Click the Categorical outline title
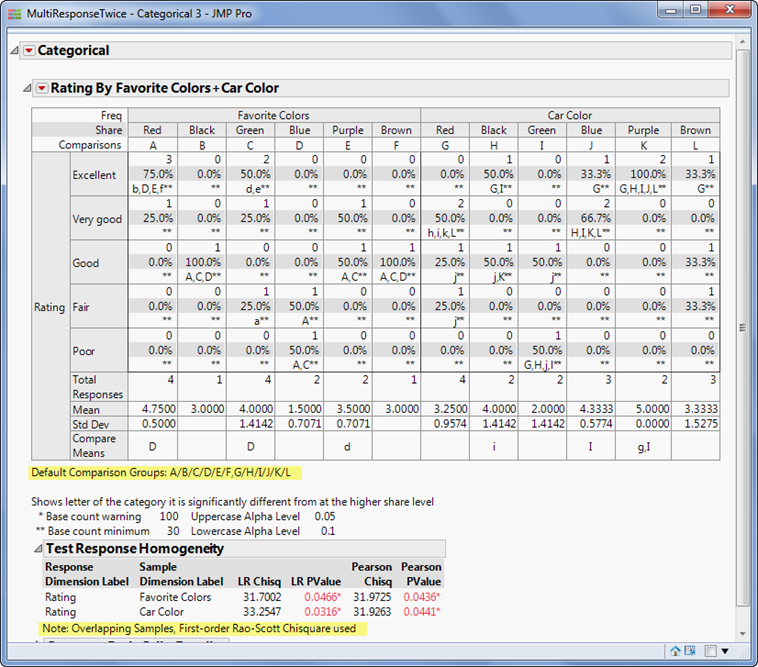The height and width of the screenshot is (667, 758). 73,50
